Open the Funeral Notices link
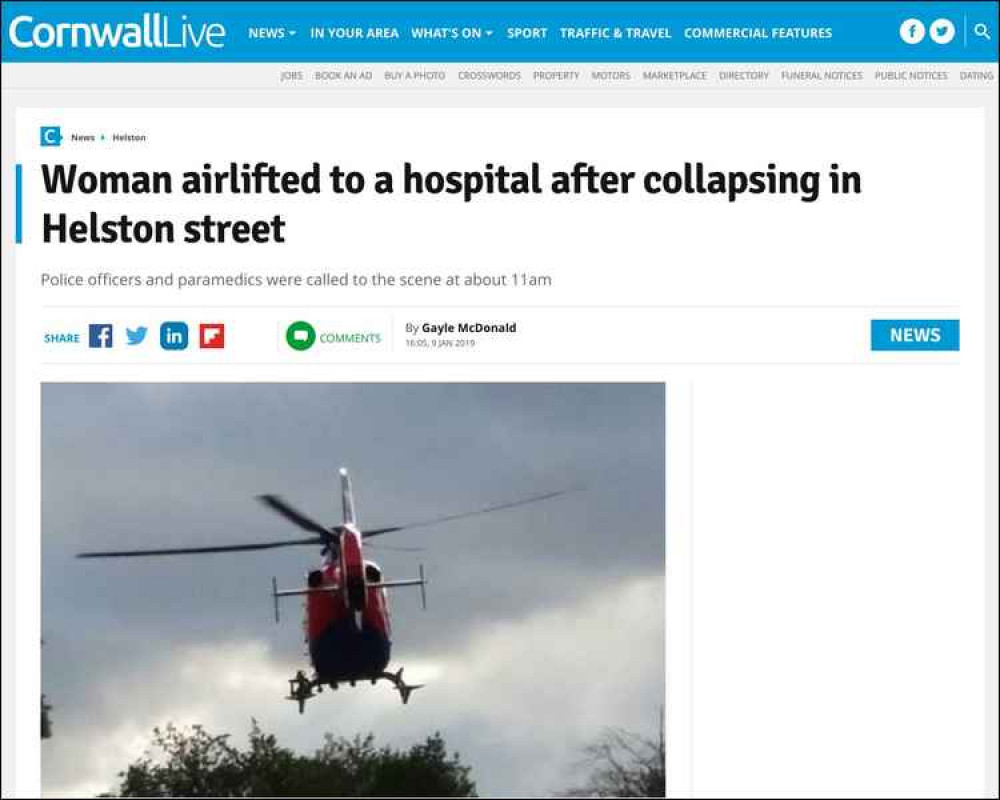Viewport: 1000px width, 800px height. point(821,75)
